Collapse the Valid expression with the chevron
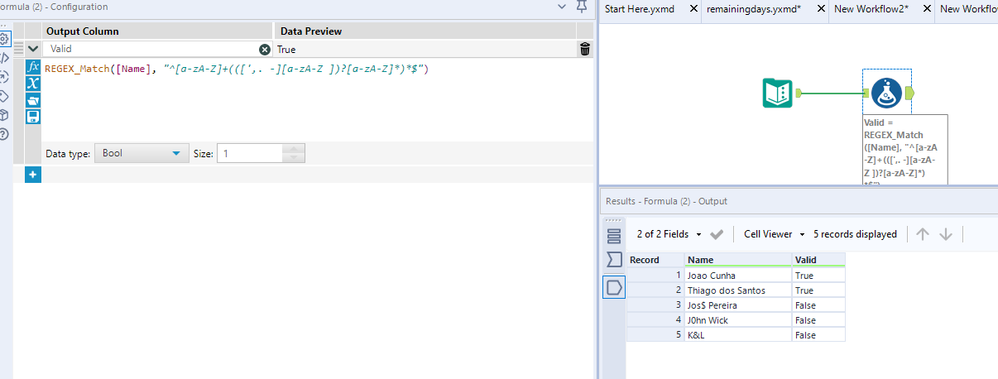Viewport: 998px width, 379px height. tap(33, 48)
